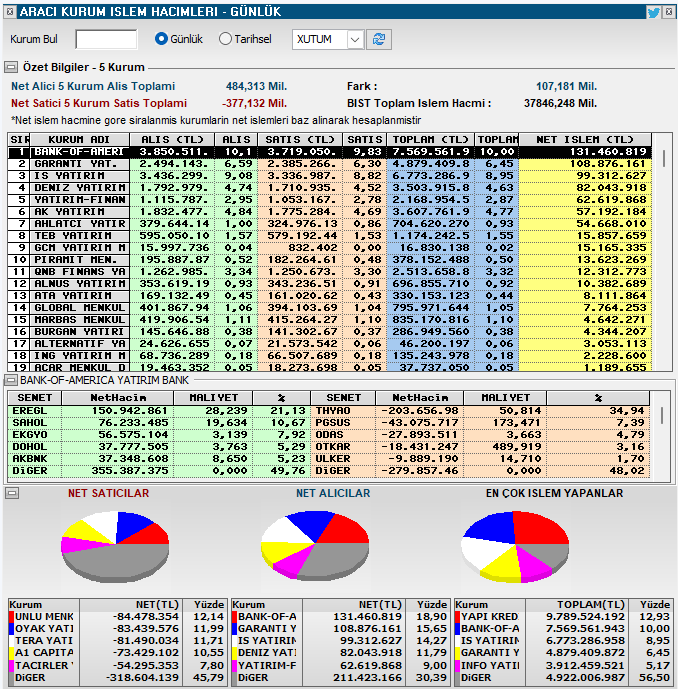The image size is (678, 689).
Task: Click the TACIRLER net seller row
Action: click(117, 666)
